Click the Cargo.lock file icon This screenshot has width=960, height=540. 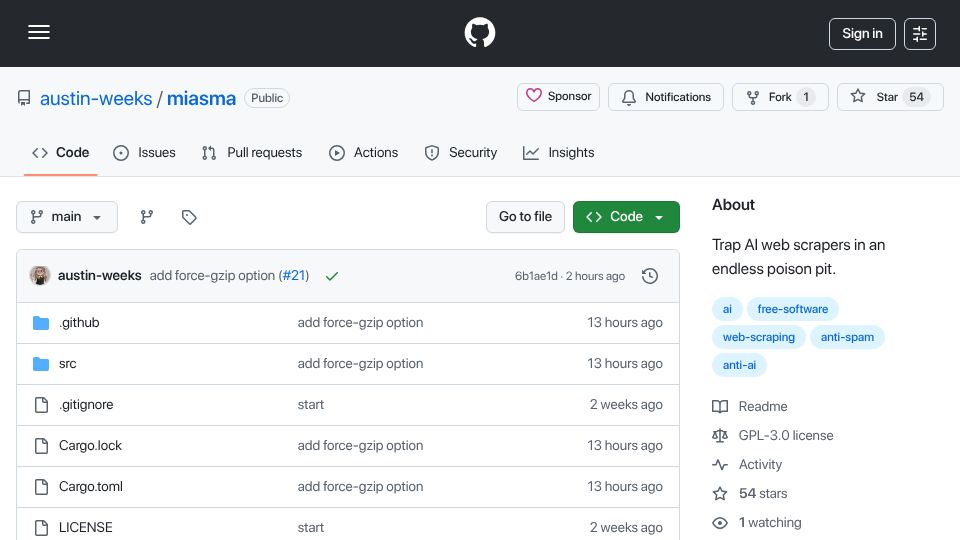pos(41,446)
